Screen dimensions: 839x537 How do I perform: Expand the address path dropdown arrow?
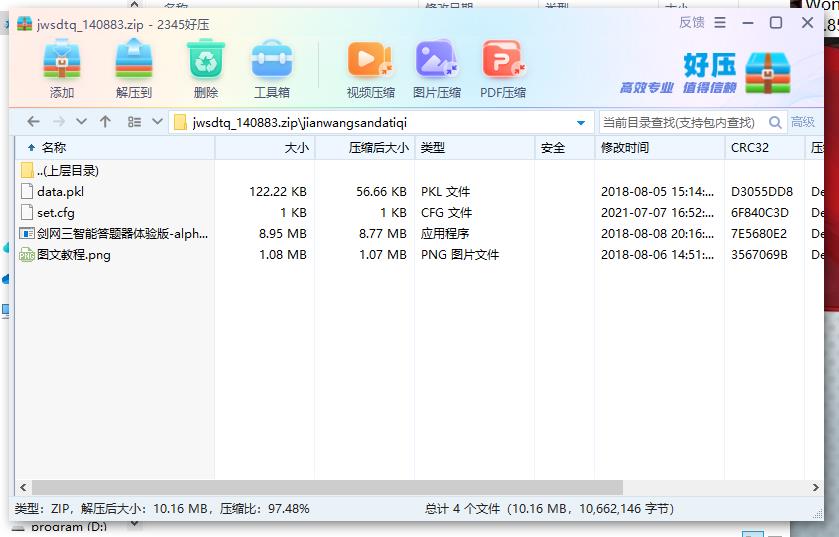coord(581,123)
